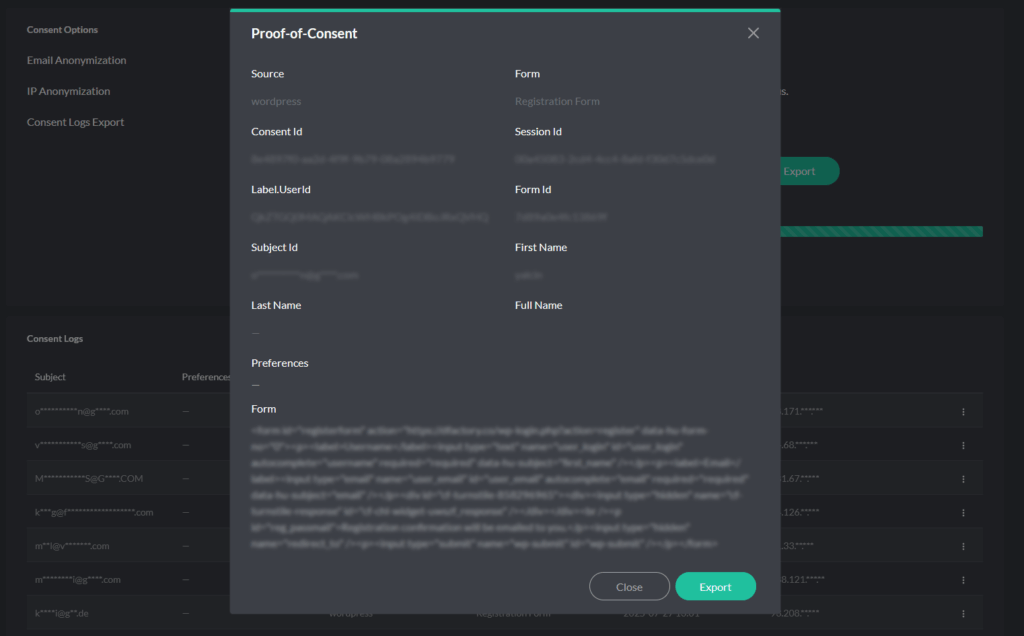Click the Subject column header
Viewport: 1024px width, 636px height.
coord(50,377)
